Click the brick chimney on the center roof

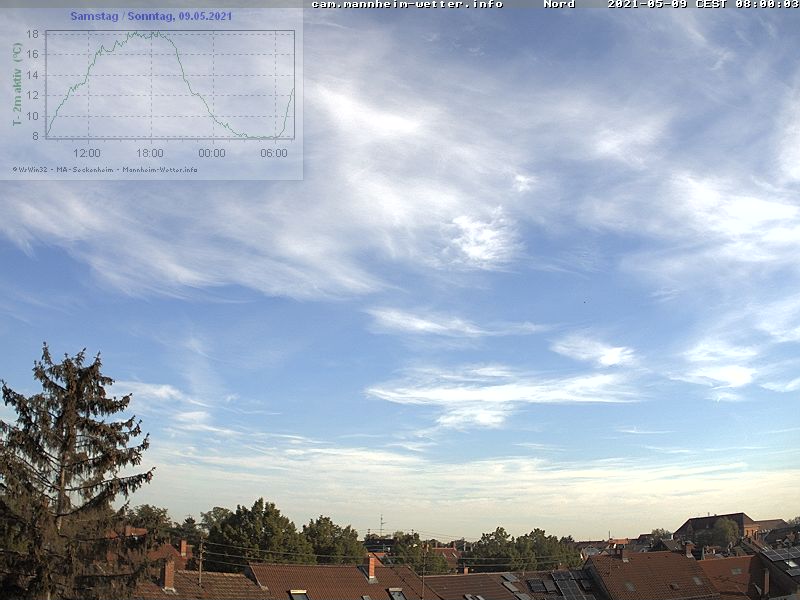coord(372,568)
